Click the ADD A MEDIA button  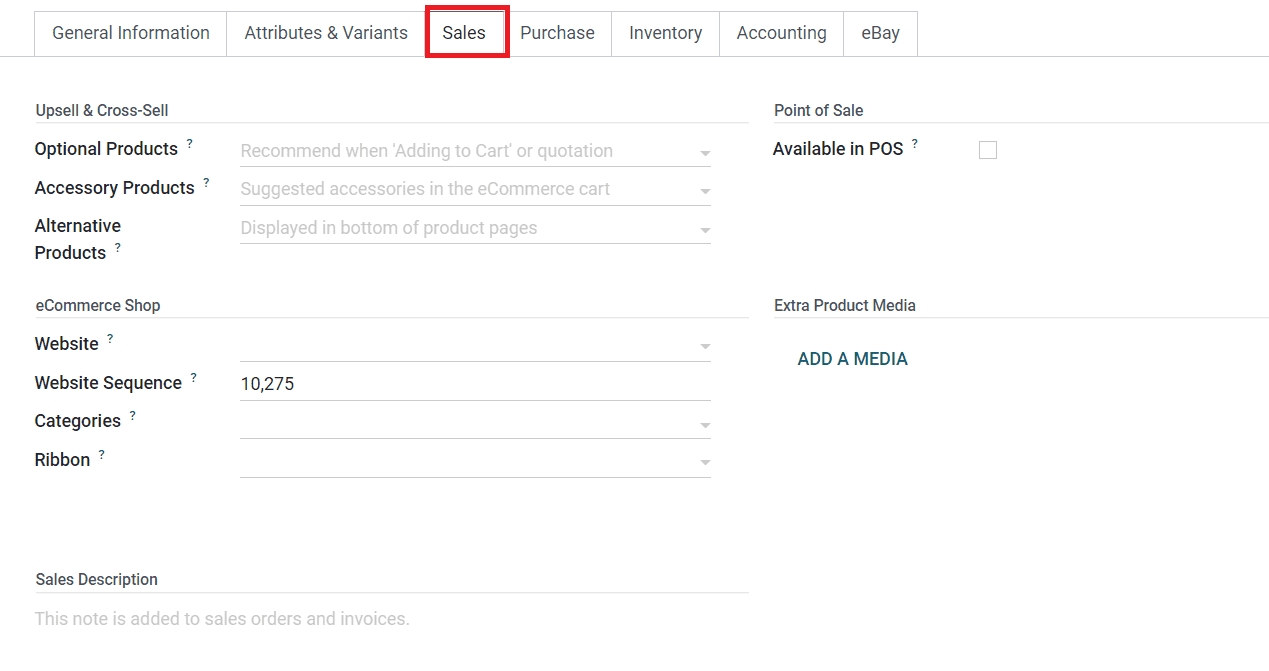click(852, 359)
